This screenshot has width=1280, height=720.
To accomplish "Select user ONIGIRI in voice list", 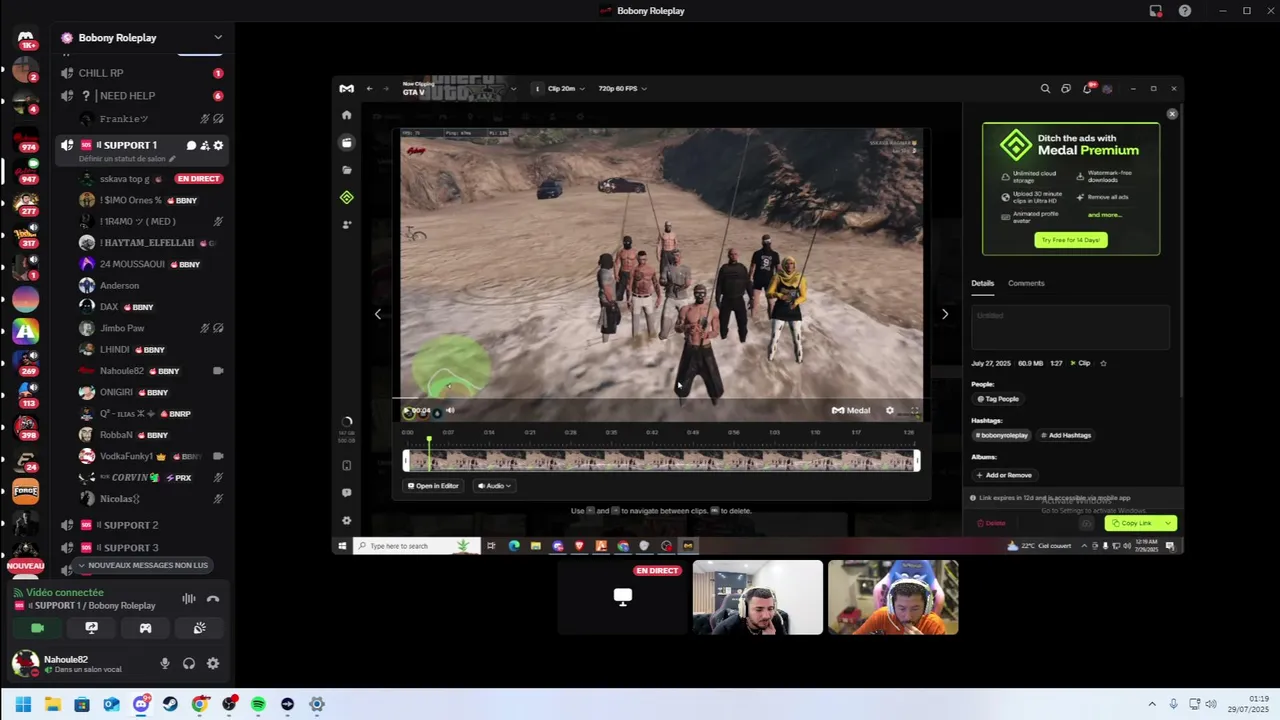I will tap(151, 392).
